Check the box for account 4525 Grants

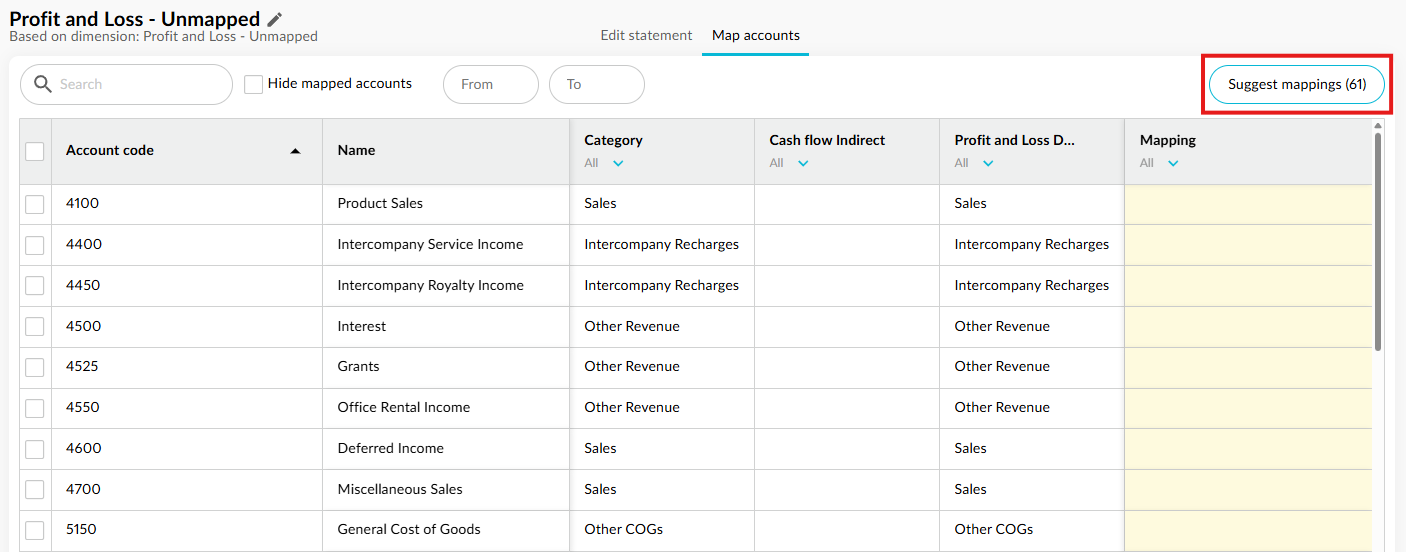35,367
